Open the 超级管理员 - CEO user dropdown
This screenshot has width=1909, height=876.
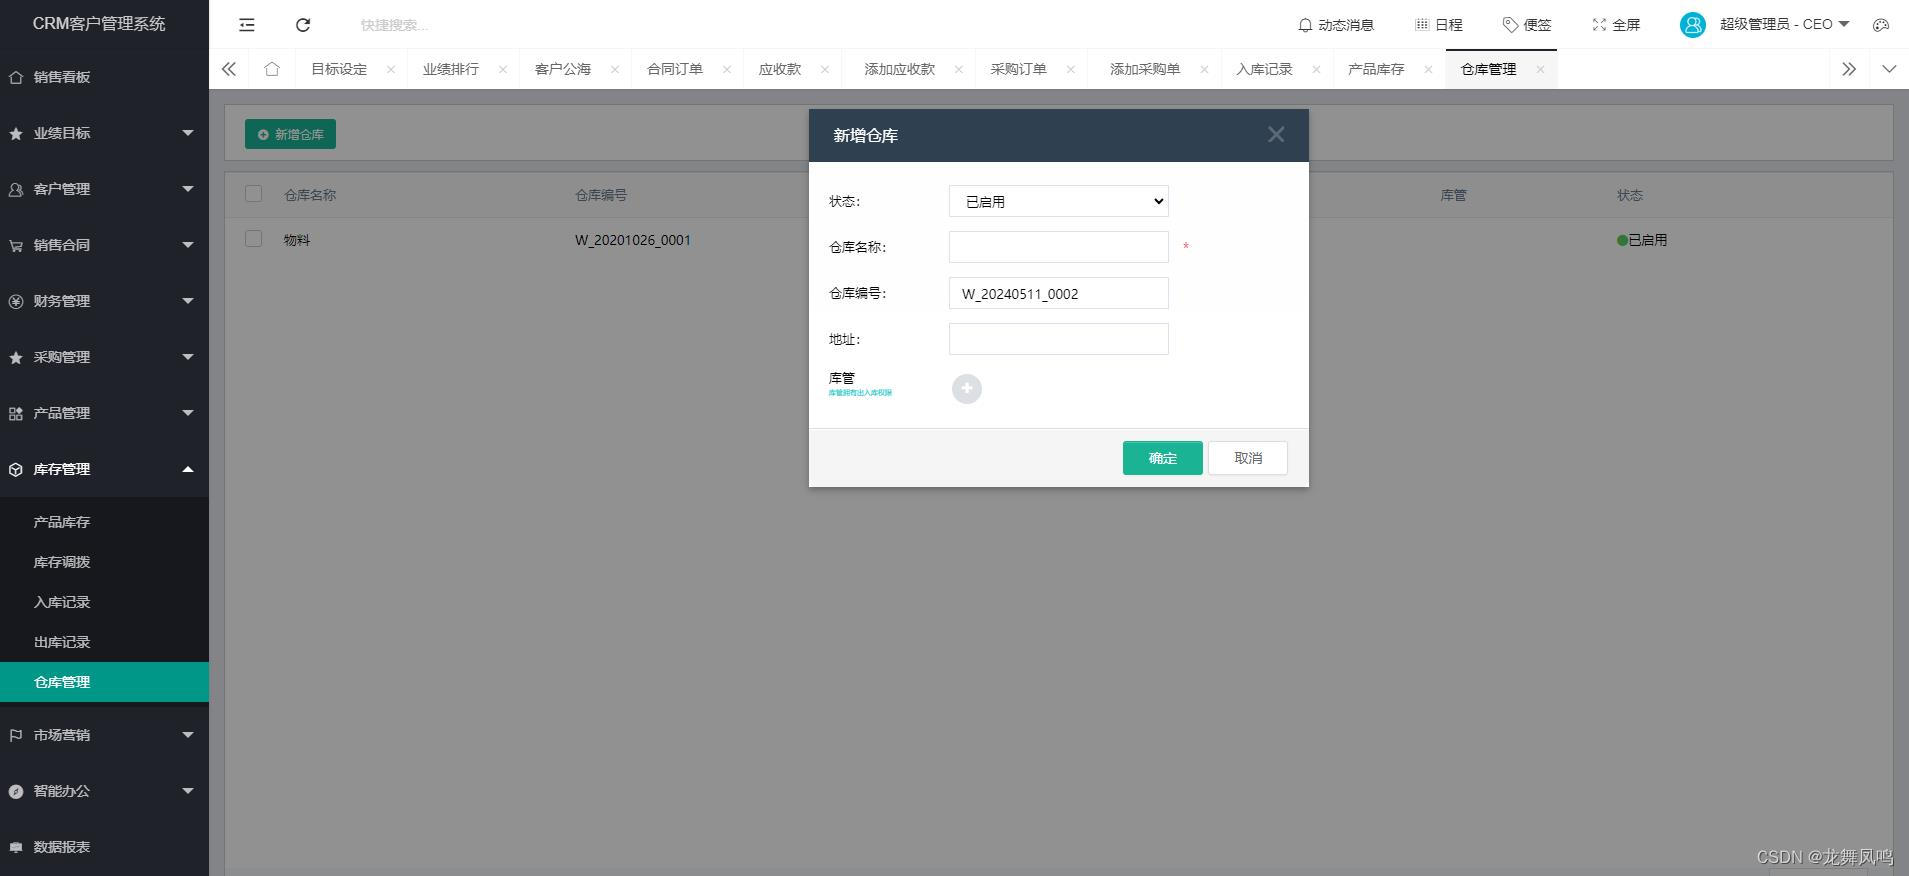(1785, 25)
